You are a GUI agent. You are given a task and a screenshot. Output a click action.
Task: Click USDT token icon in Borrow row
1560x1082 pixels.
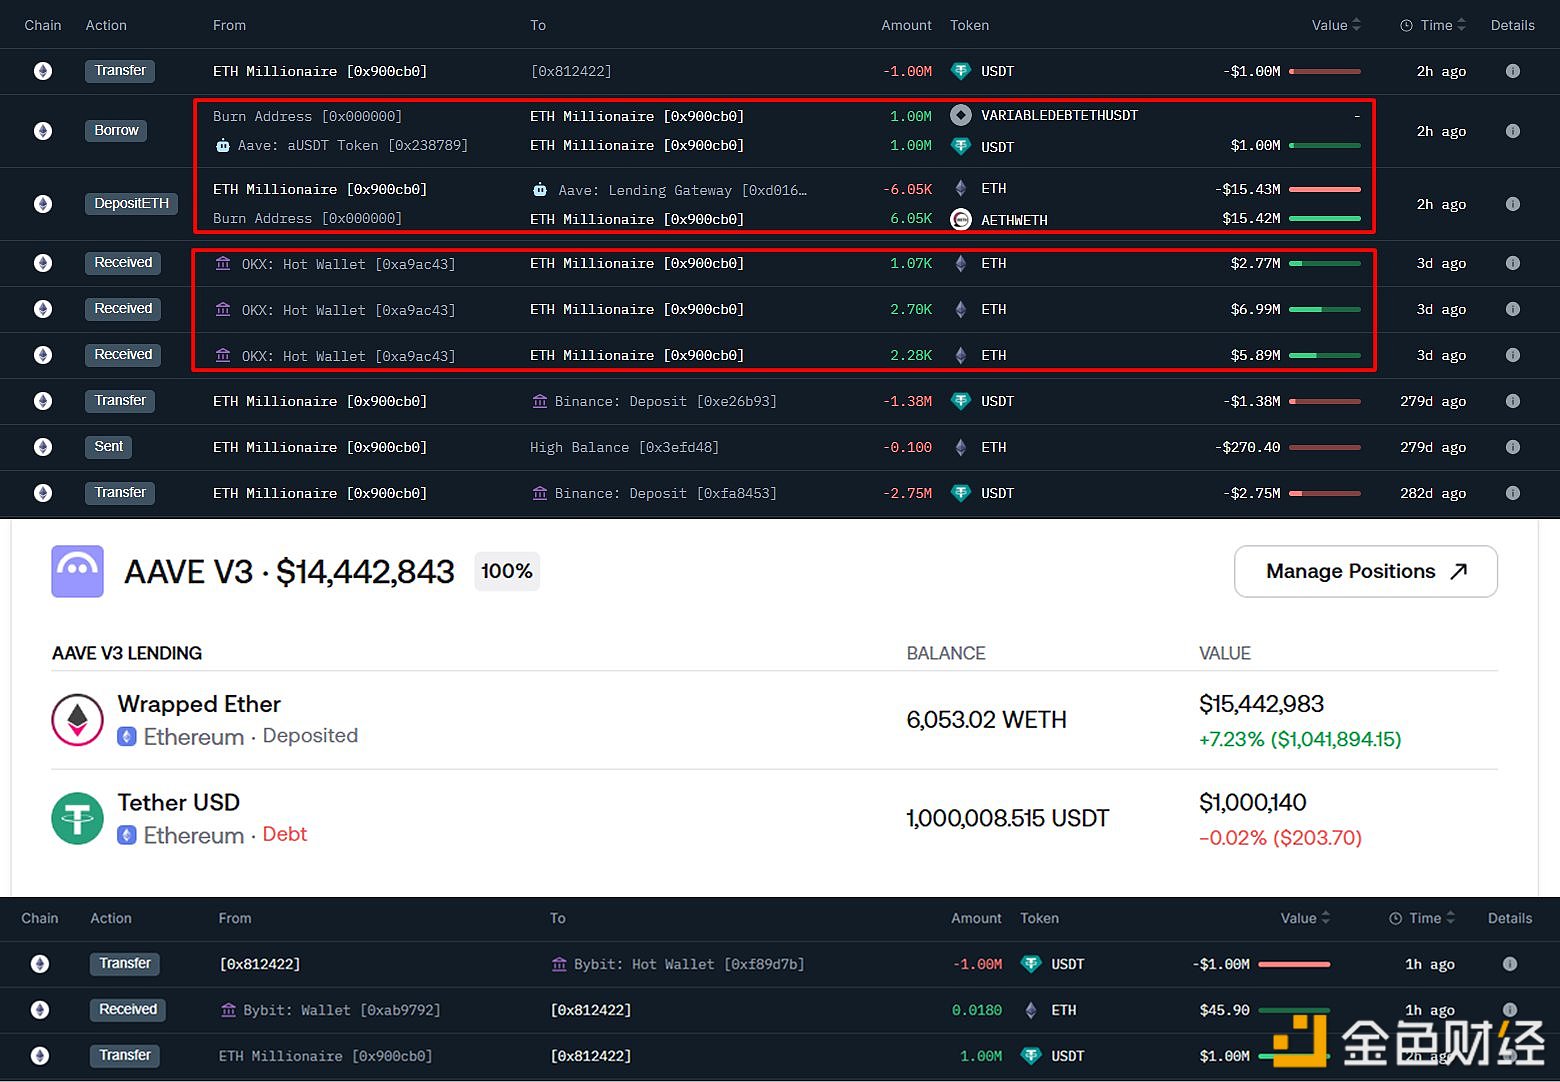coord(960,146)
